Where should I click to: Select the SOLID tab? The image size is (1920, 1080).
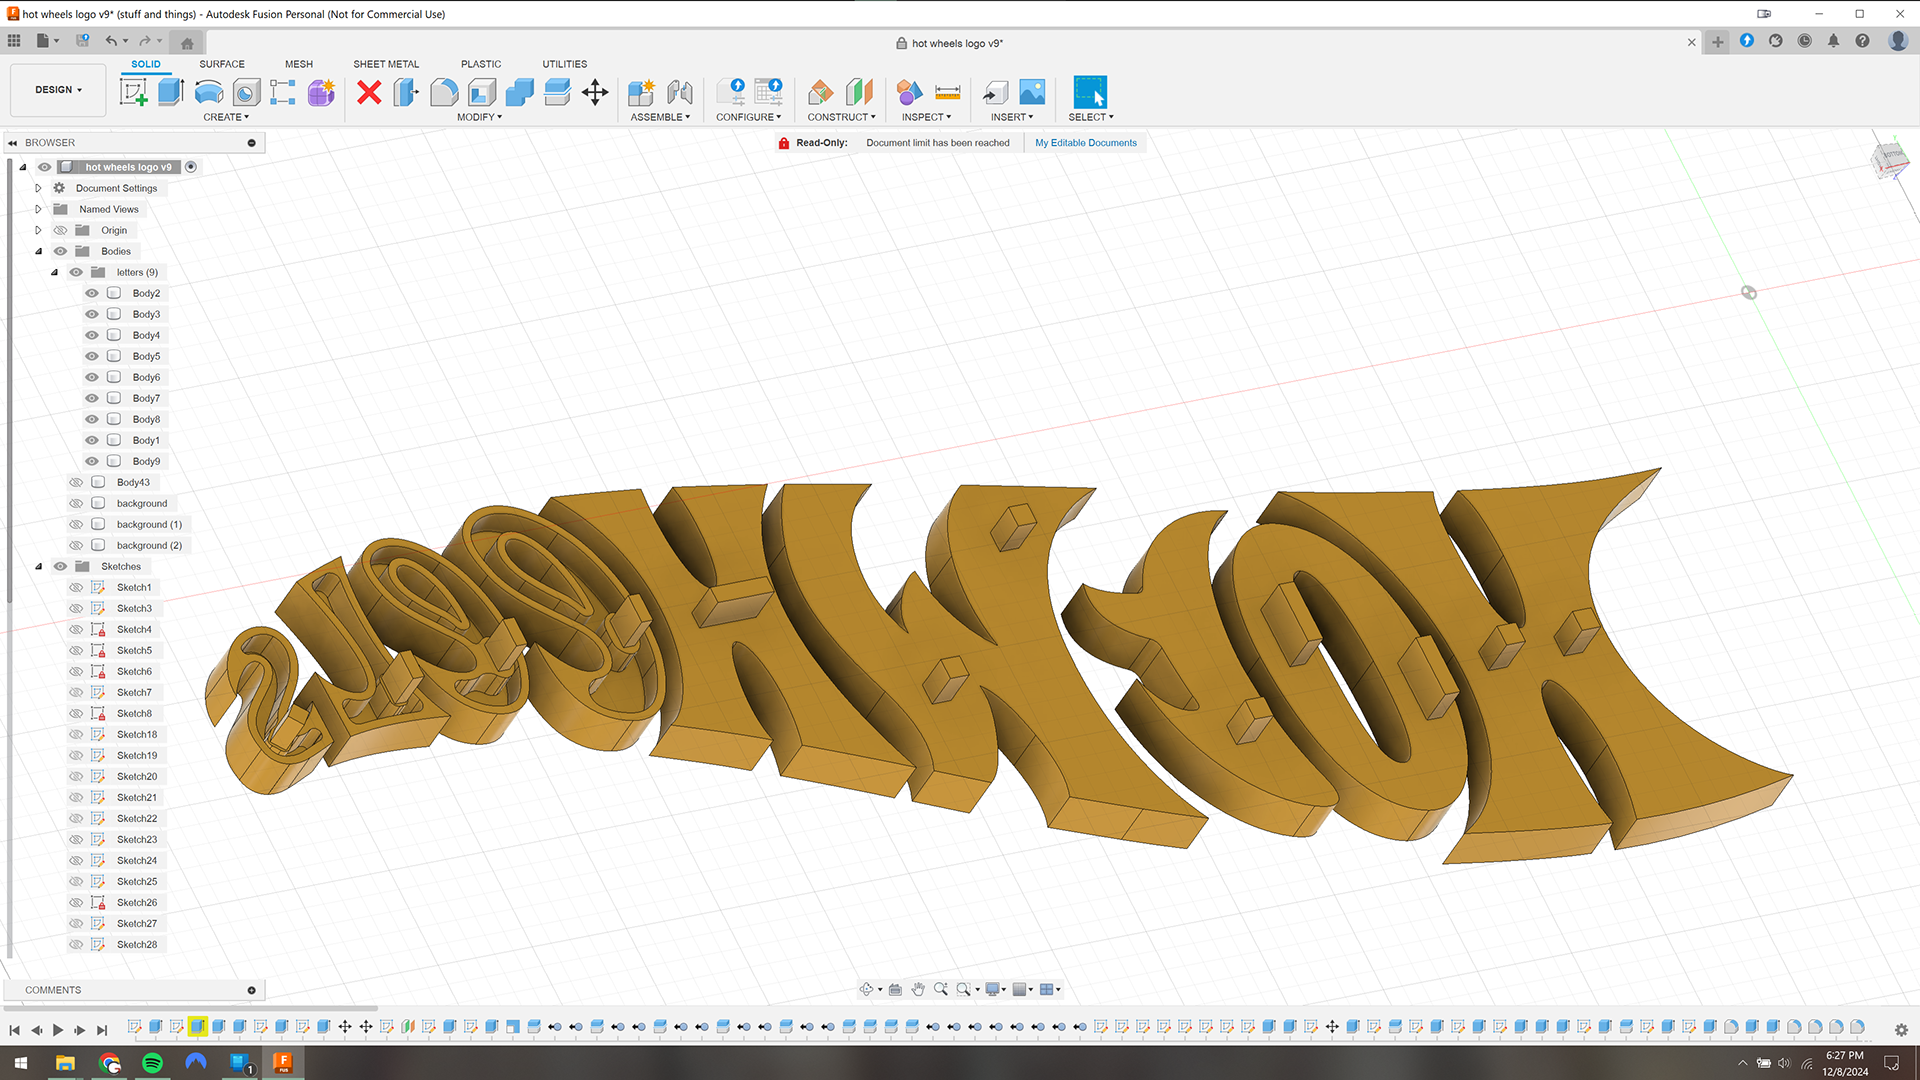(146, 64)
